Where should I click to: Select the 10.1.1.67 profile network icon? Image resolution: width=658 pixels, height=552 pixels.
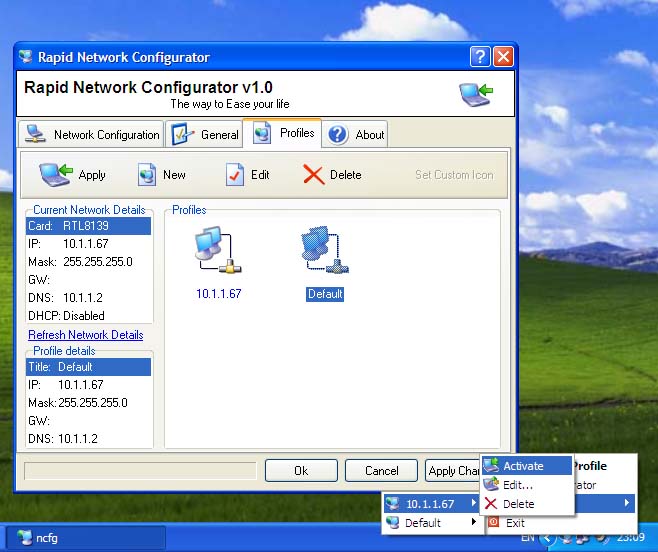coord(218,250)
